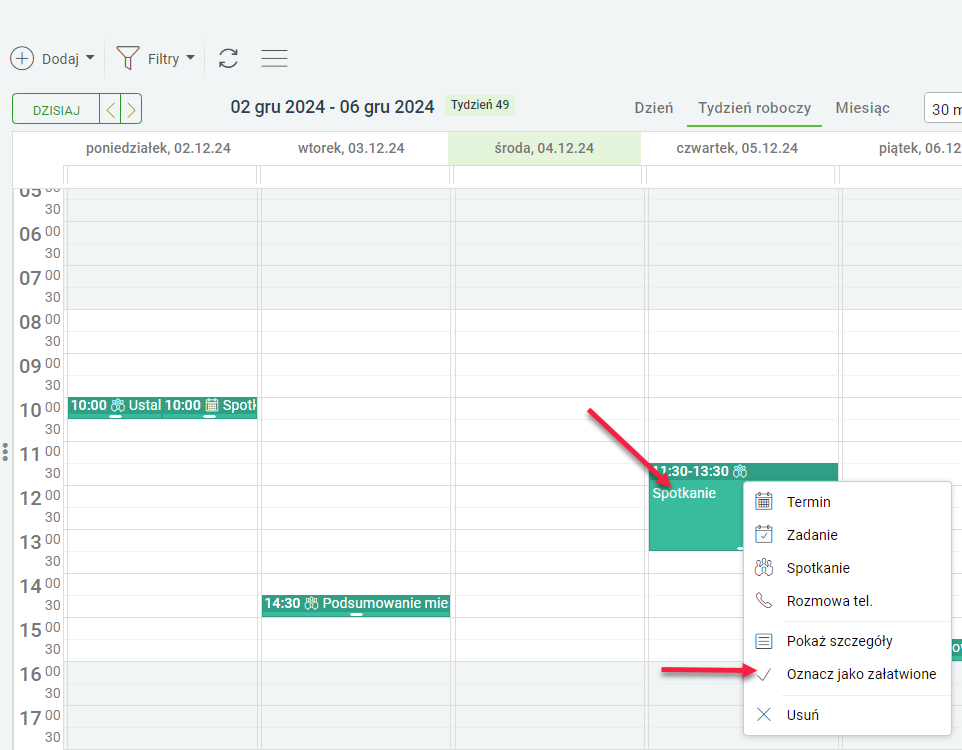
Task: Choose Spotkanie from the context menu
Action: 847,568
